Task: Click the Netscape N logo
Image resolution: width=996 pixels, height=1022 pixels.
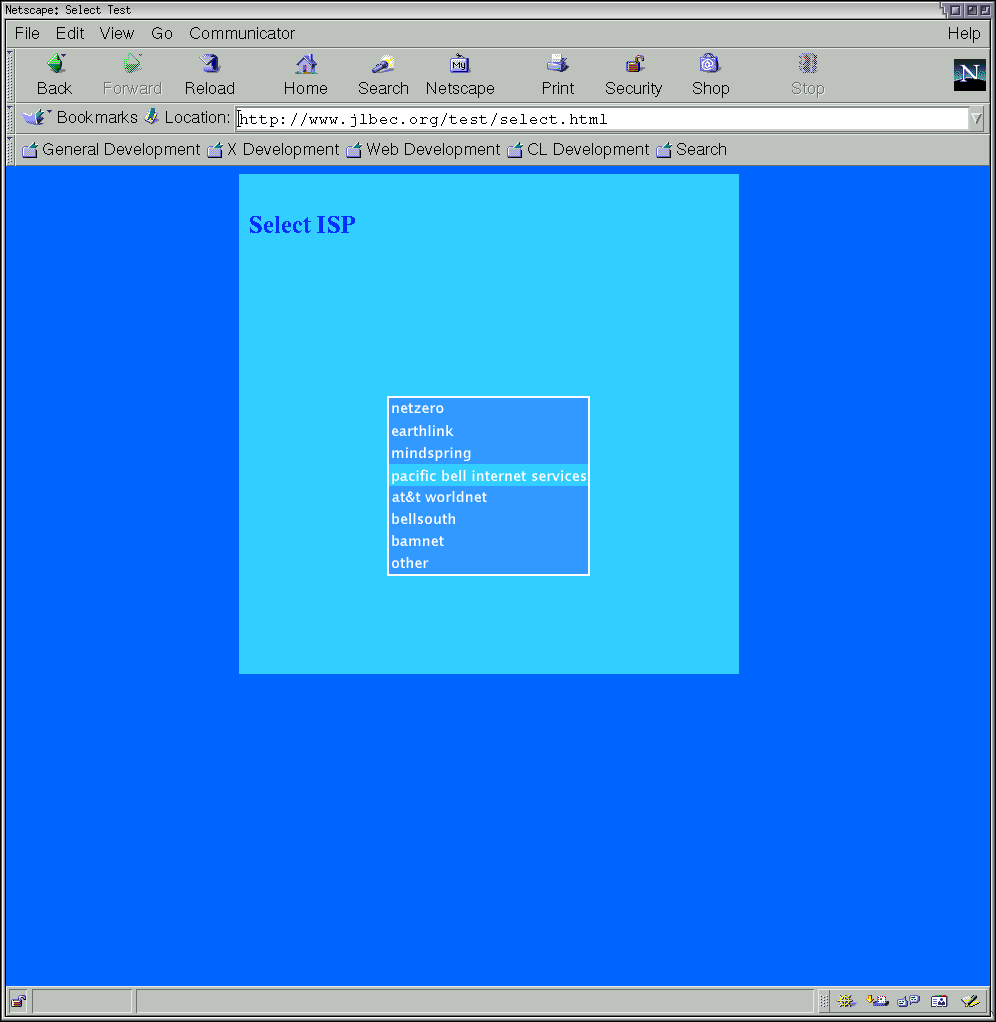Action: tap(969, 74)
